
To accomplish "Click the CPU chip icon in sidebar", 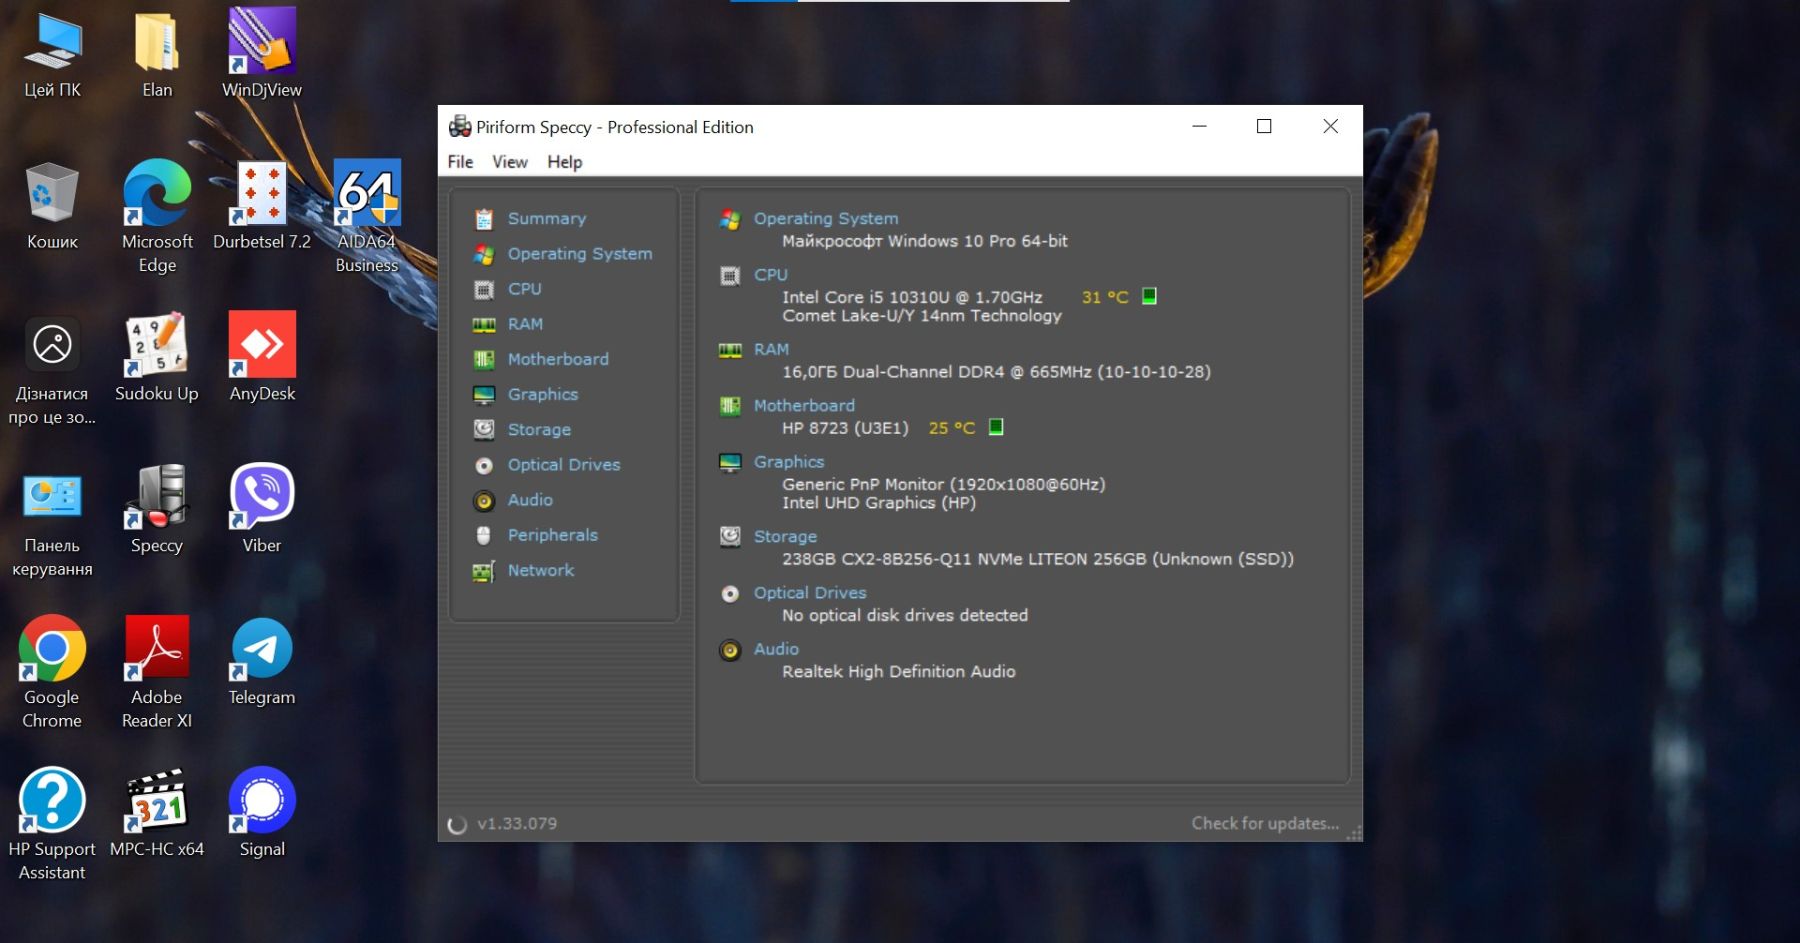I will pos(484,290).
